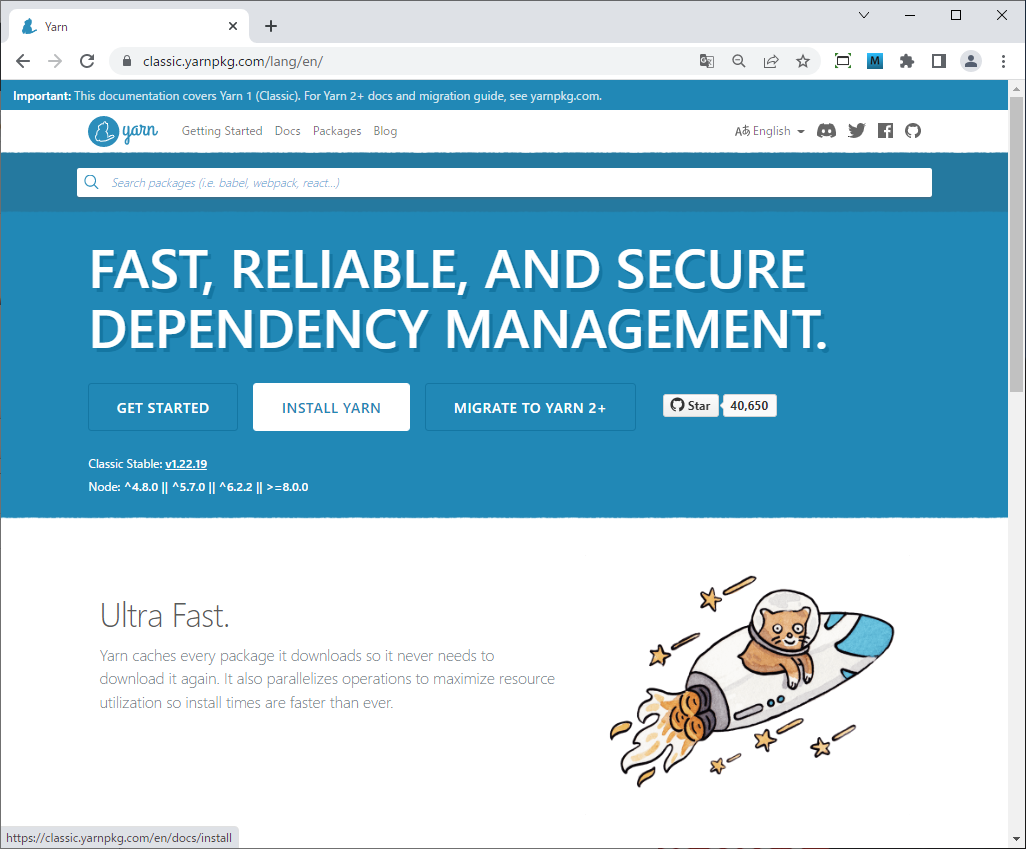Go back with the browser back arrow
This screenshot has height=849, width=1026.
(23, 62)
